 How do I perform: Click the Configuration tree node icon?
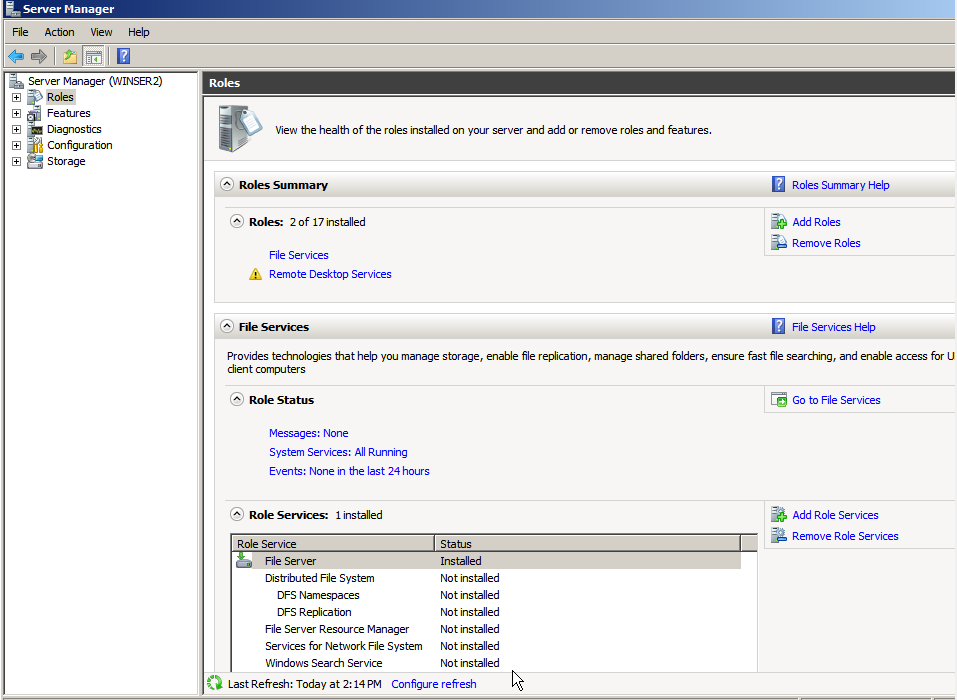35,145
